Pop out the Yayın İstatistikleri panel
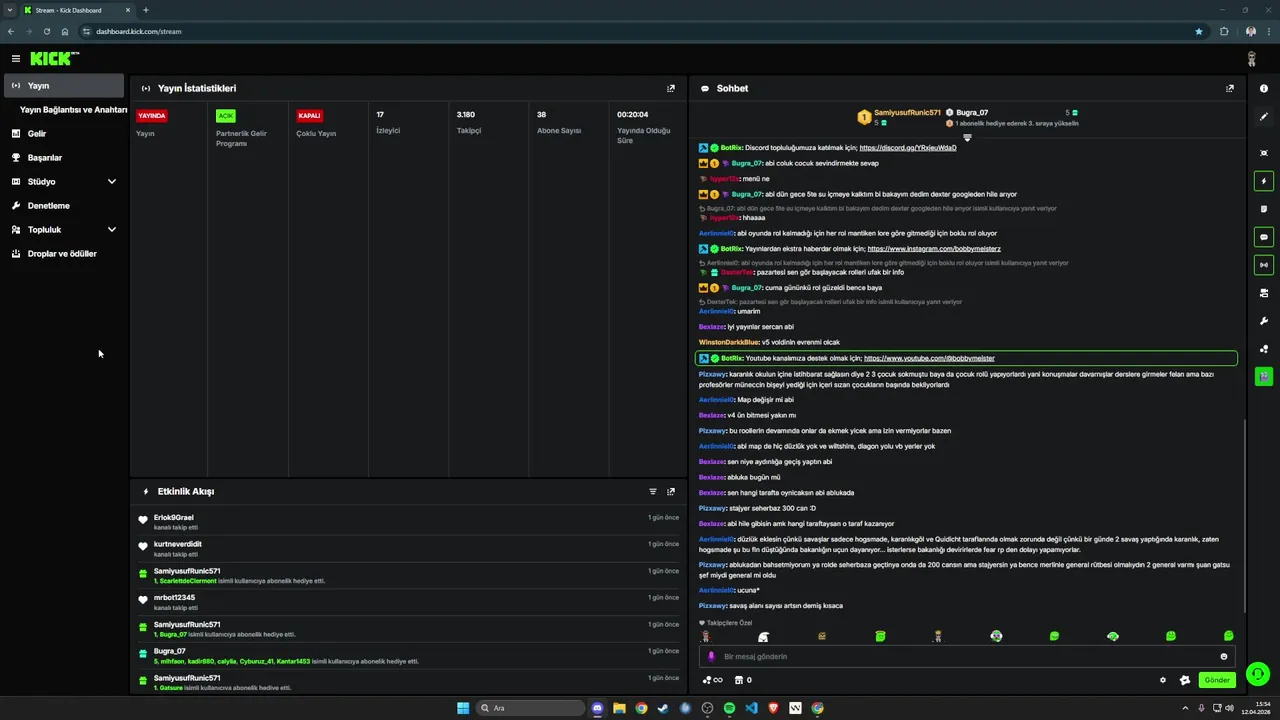 671,88
